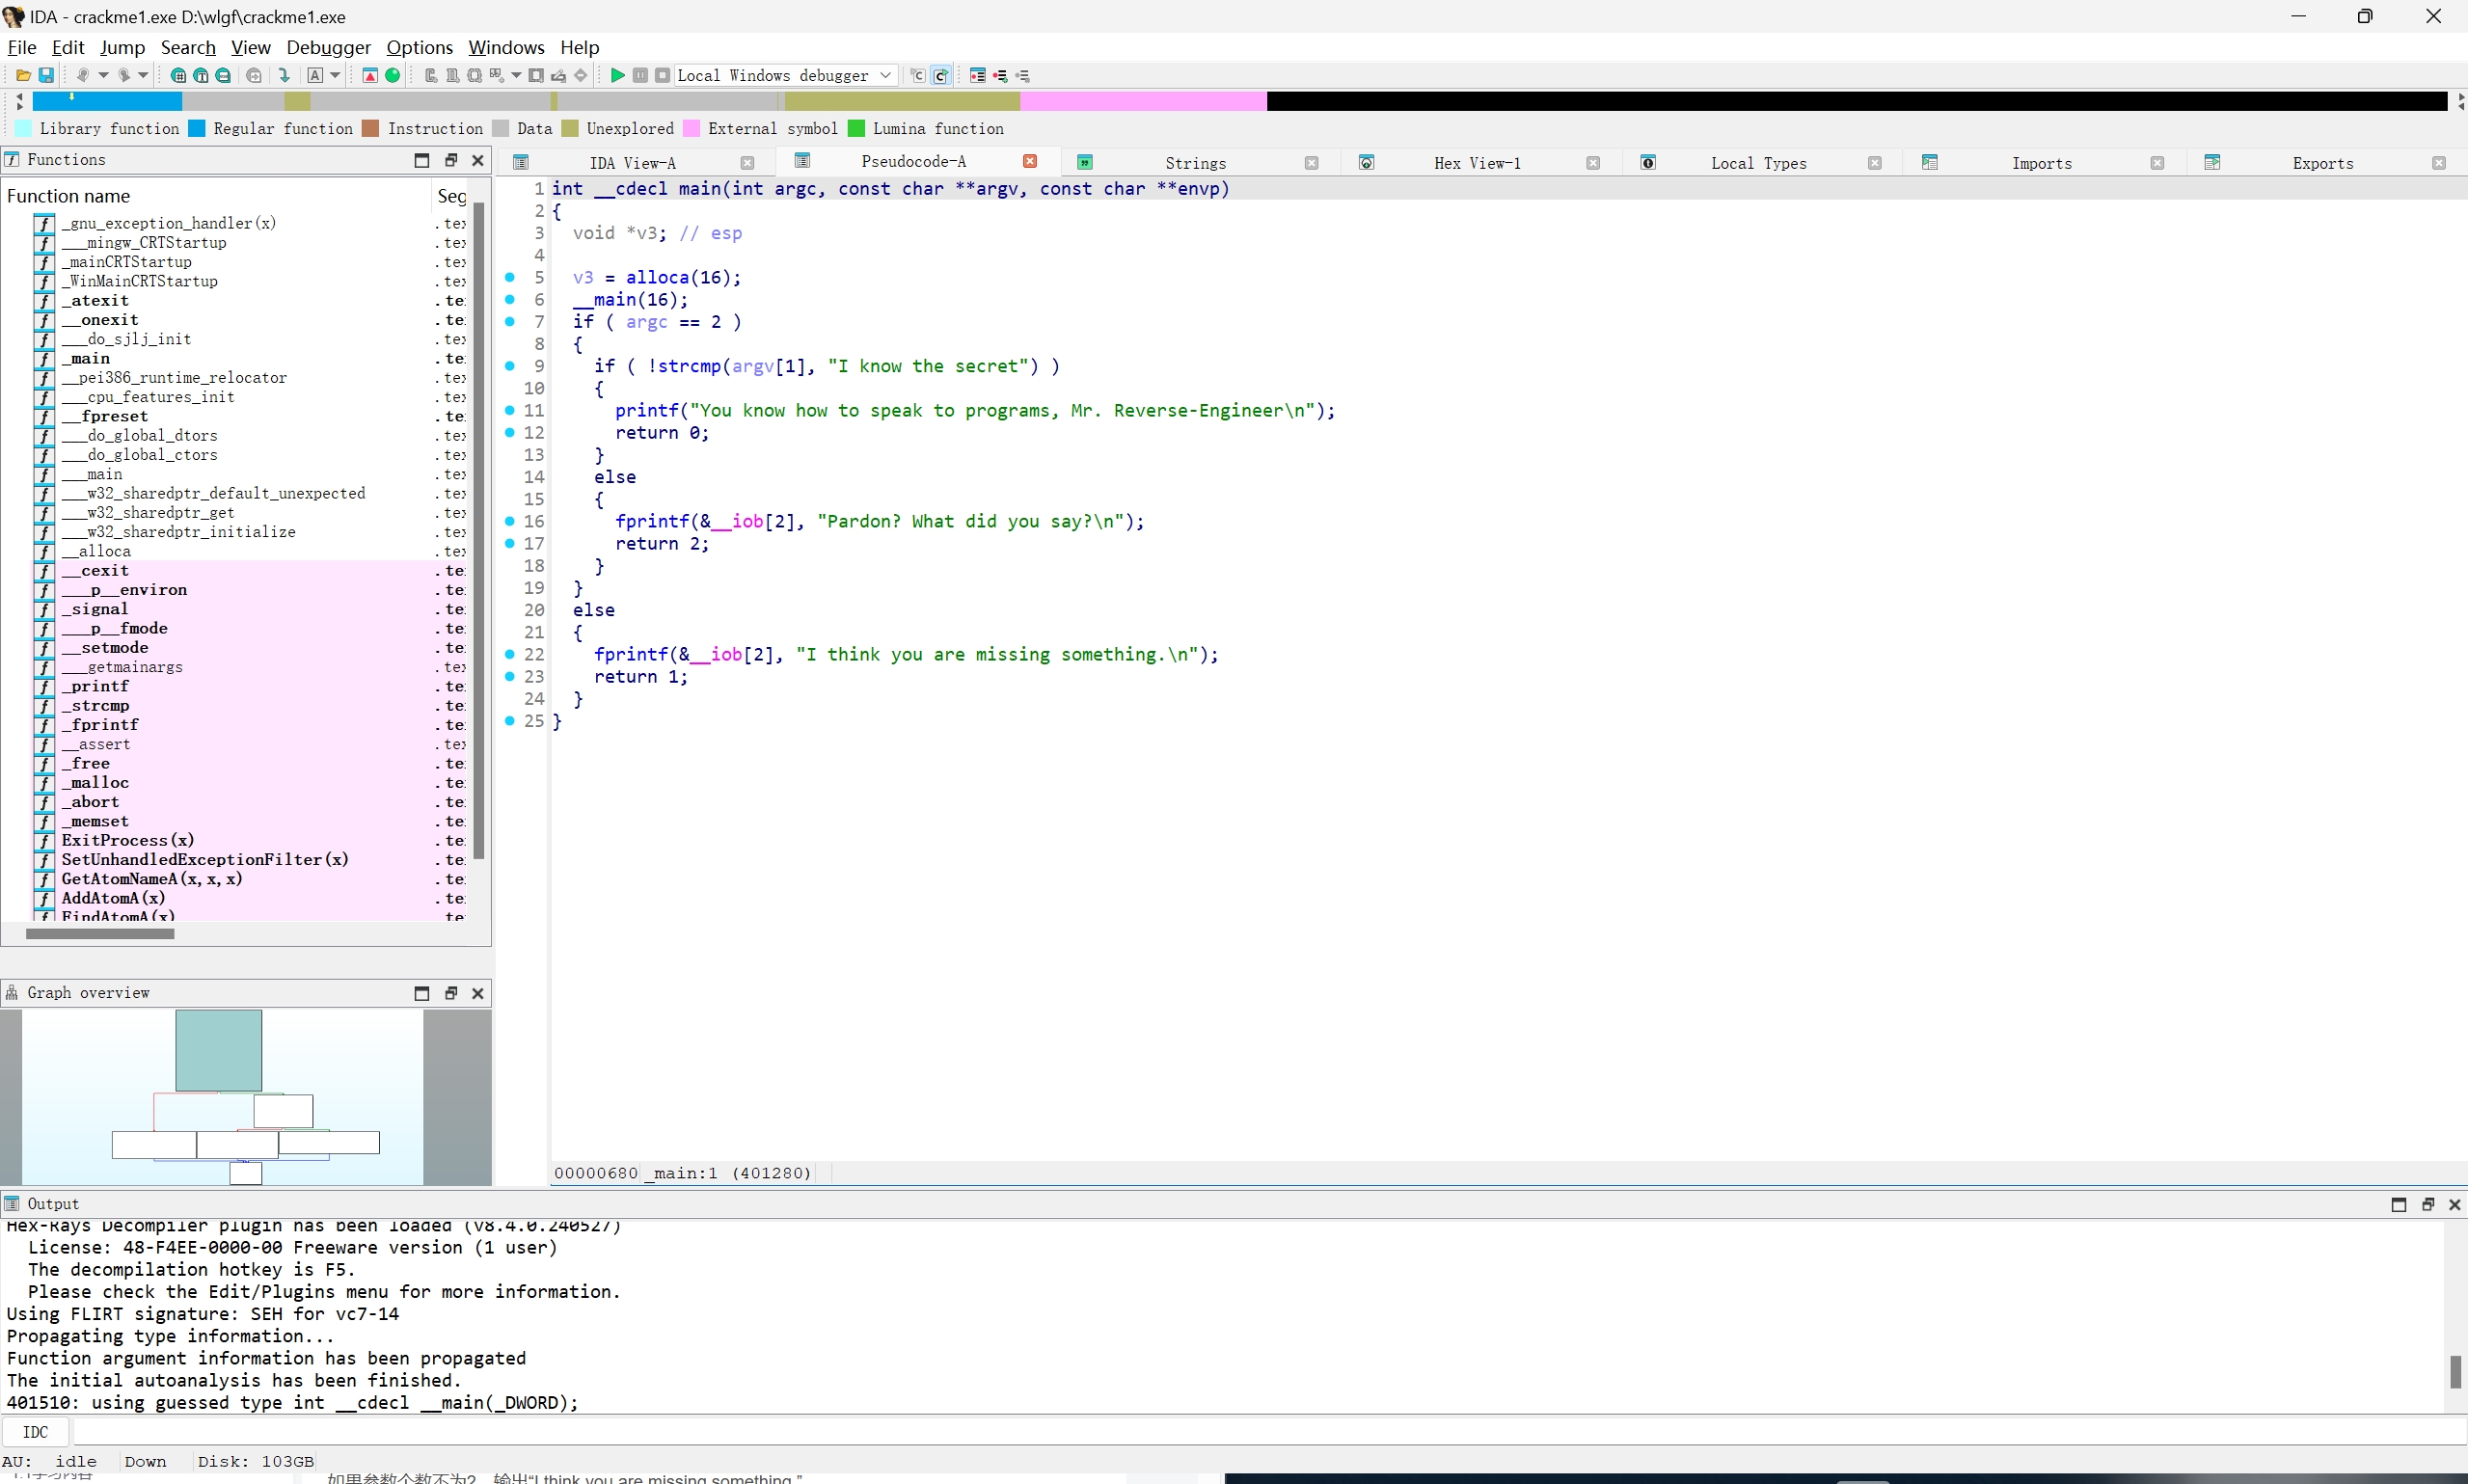The width and height of the screenshot is (2468, 1484).
Task: Click the pencil icon in the toolbar
Action: 558,75
